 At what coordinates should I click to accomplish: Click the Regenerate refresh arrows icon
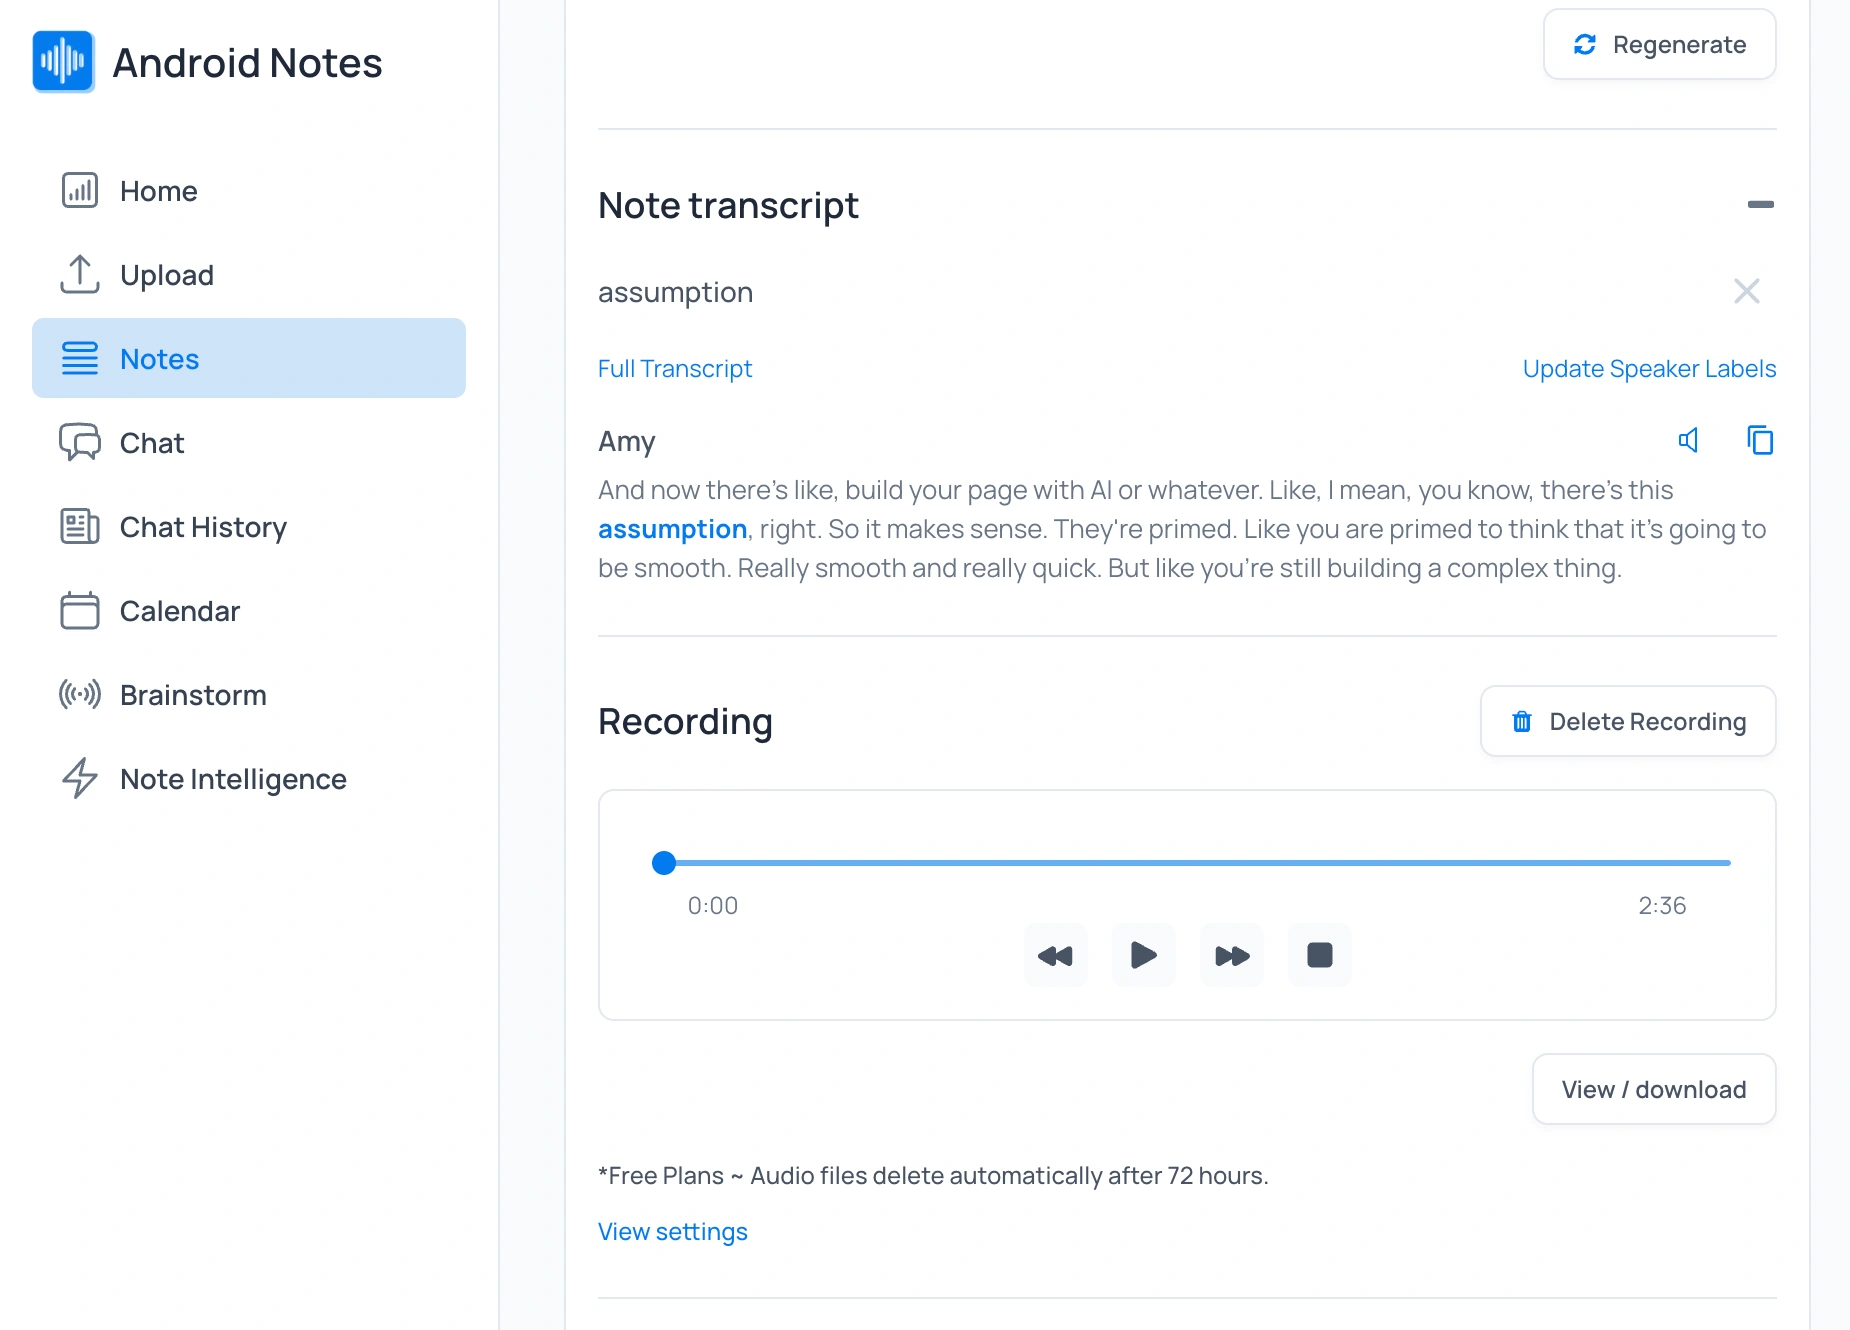[x=1585, y=45]
